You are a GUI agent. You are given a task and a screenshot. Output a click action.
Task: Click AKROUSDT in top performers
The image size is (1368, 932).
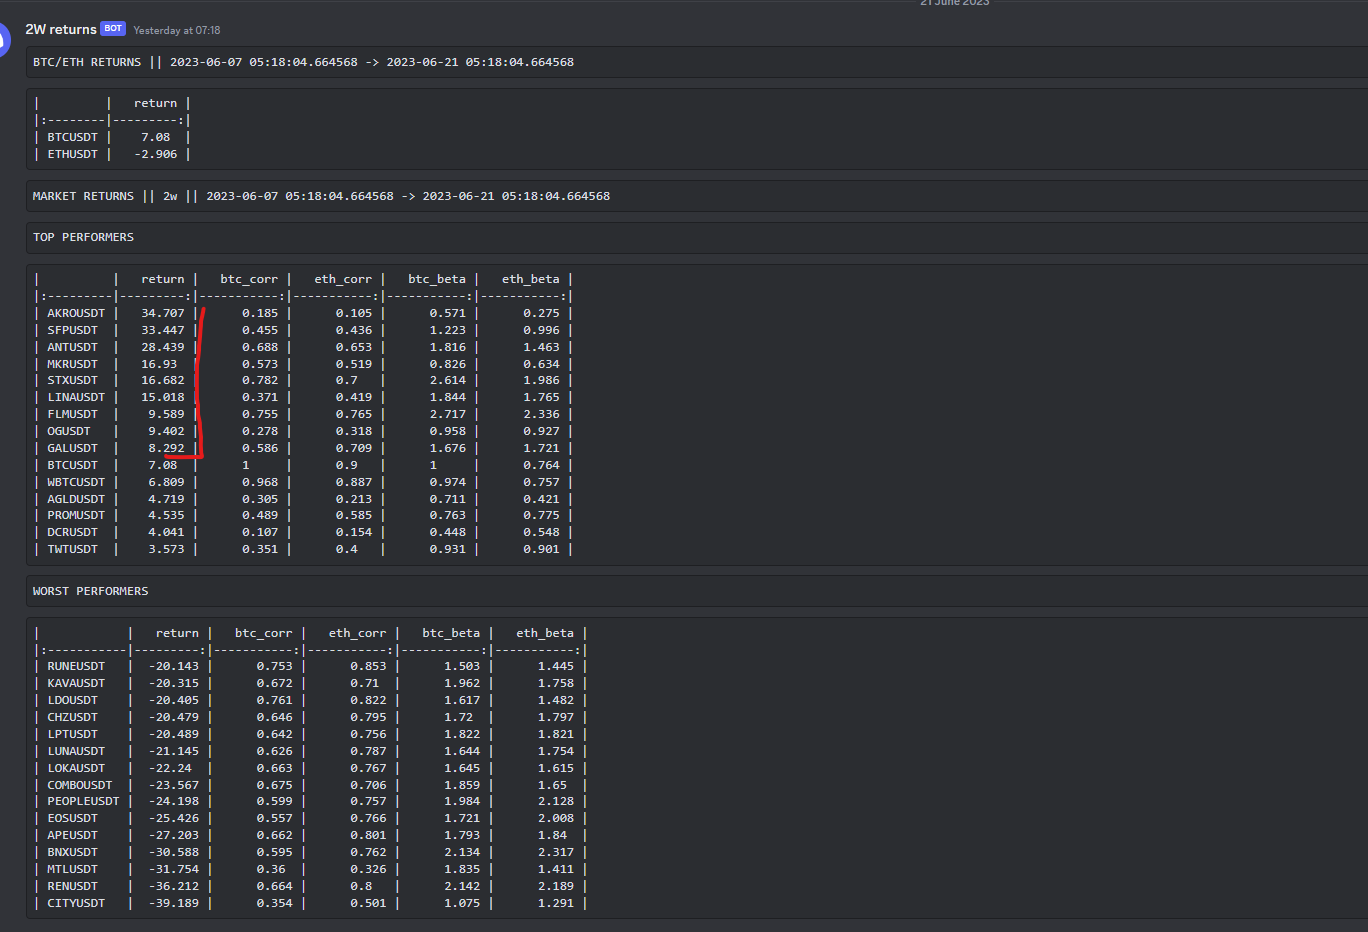tap(76, 313)
